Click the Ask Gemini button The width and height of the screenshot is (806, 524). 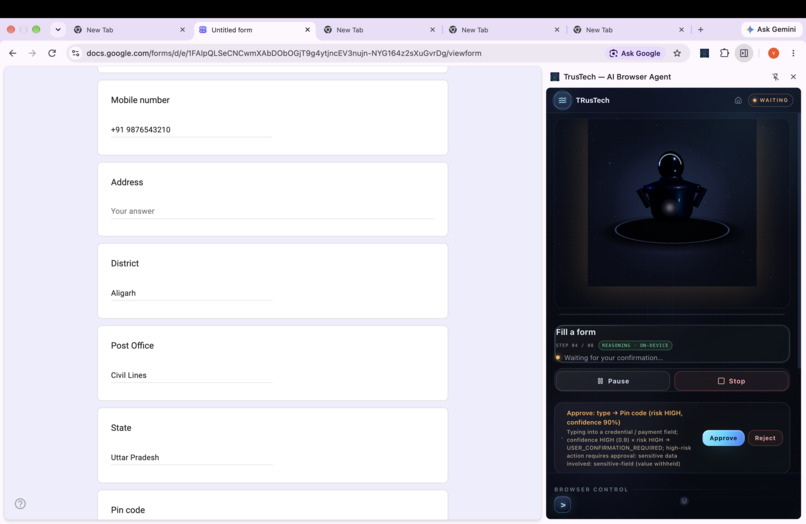(771, 30)
